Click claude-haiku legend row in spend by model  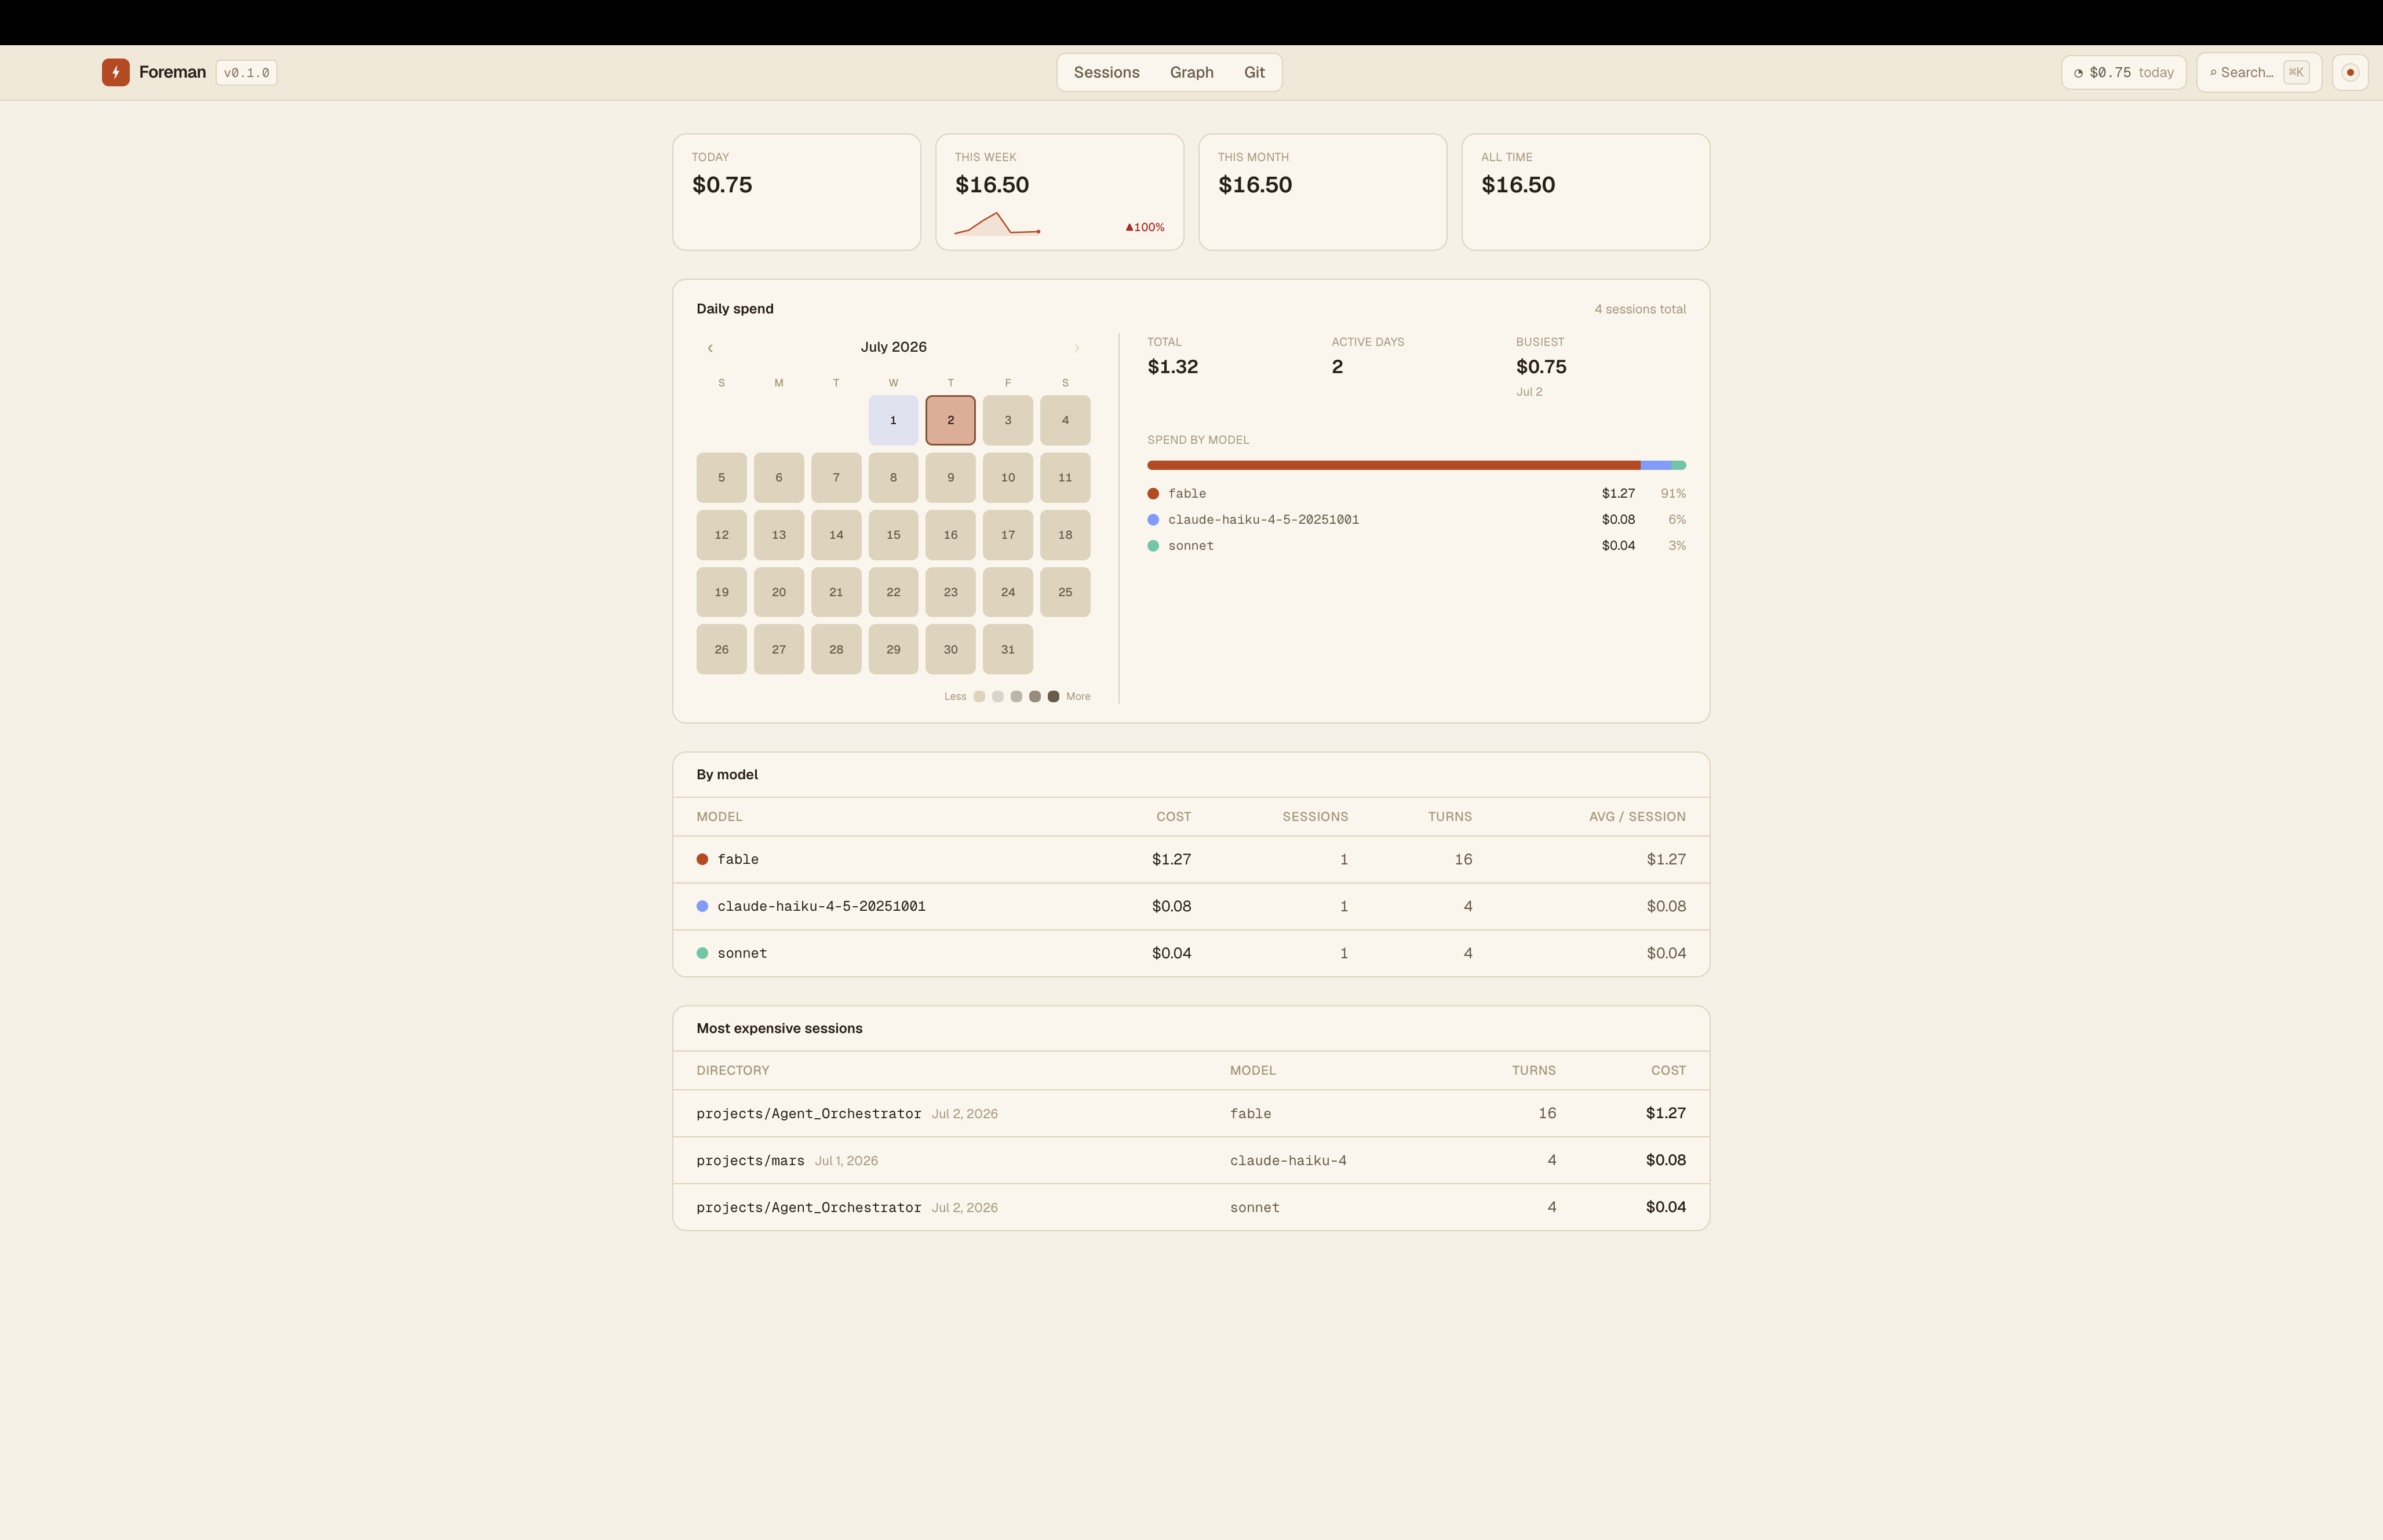[x=1416, y=520]
